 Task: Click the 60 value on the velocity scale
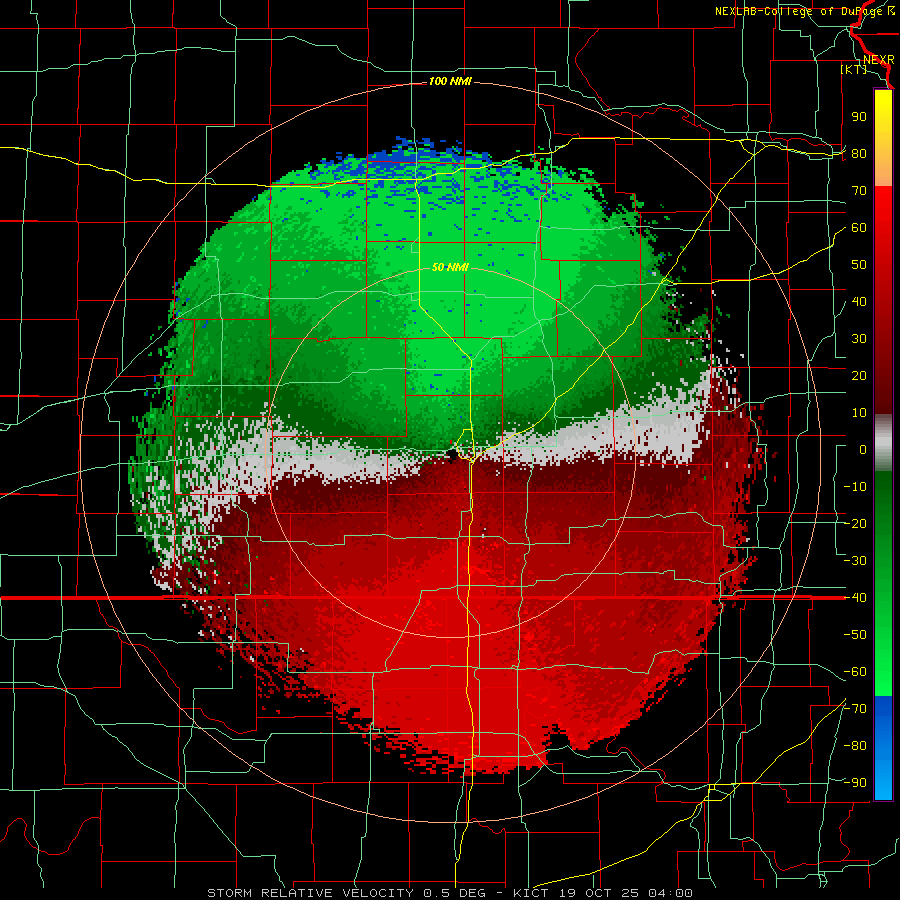(859, 228)
